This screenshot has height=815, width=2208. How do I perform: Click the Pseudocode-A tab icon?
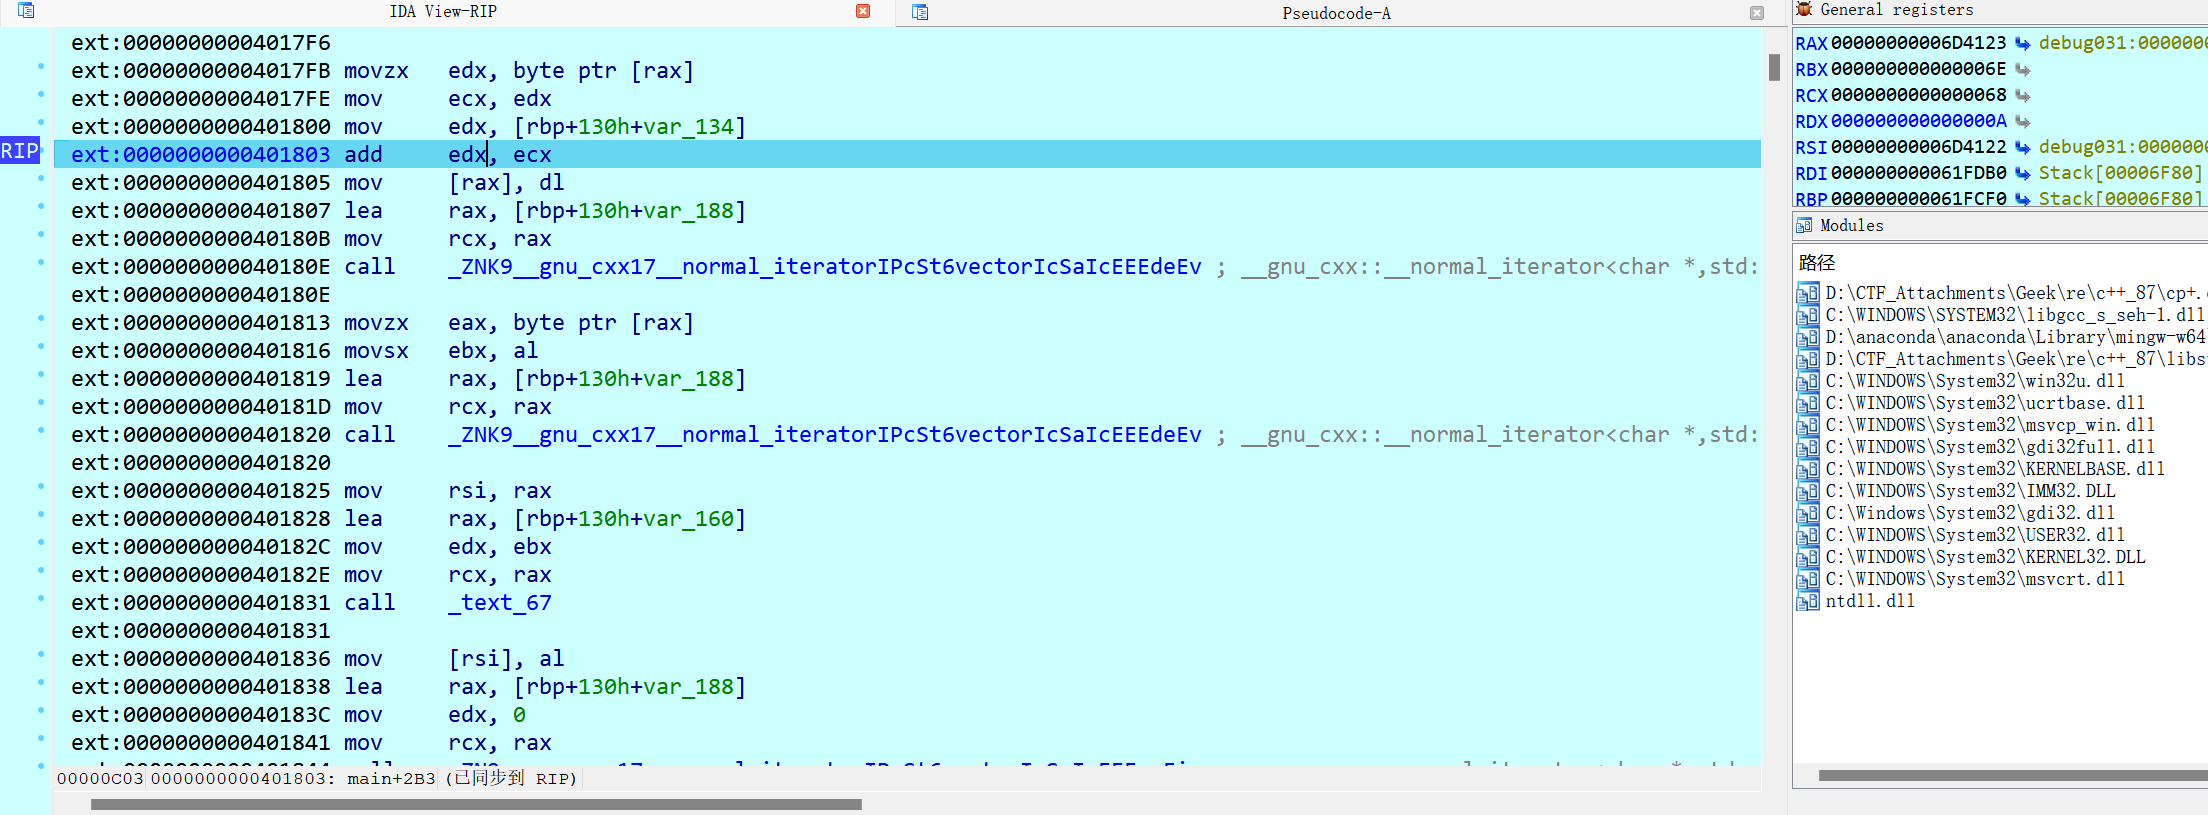point(920,12)
